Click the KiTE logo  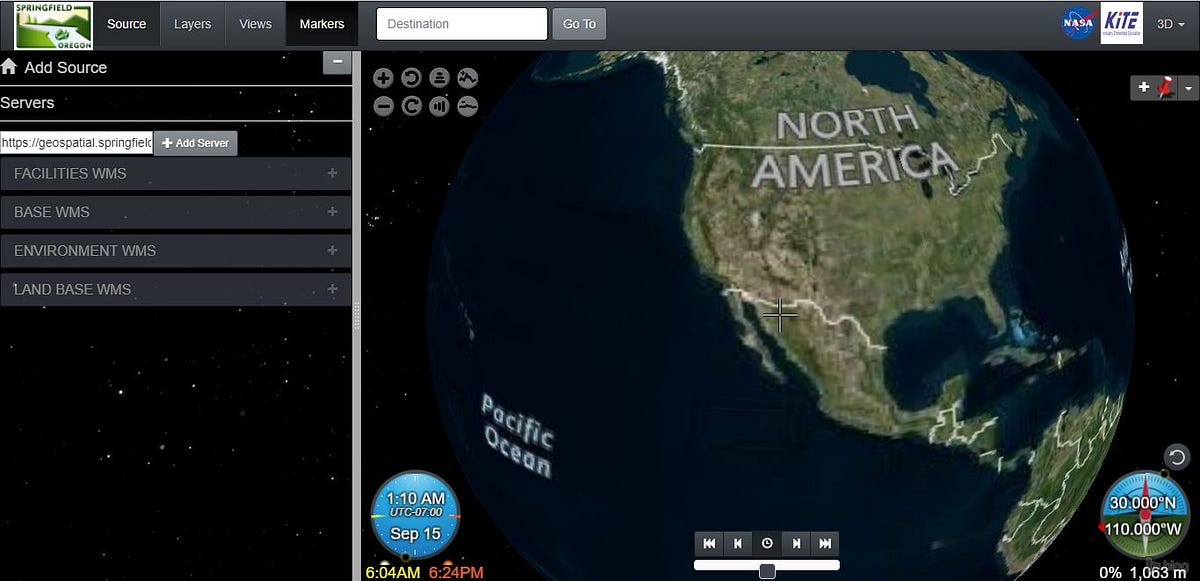(1122, 22)
